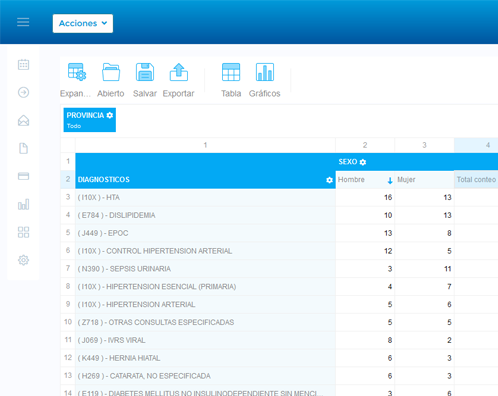
Task: Click the Abierto folder tool
Action: (x=111, y=80)
